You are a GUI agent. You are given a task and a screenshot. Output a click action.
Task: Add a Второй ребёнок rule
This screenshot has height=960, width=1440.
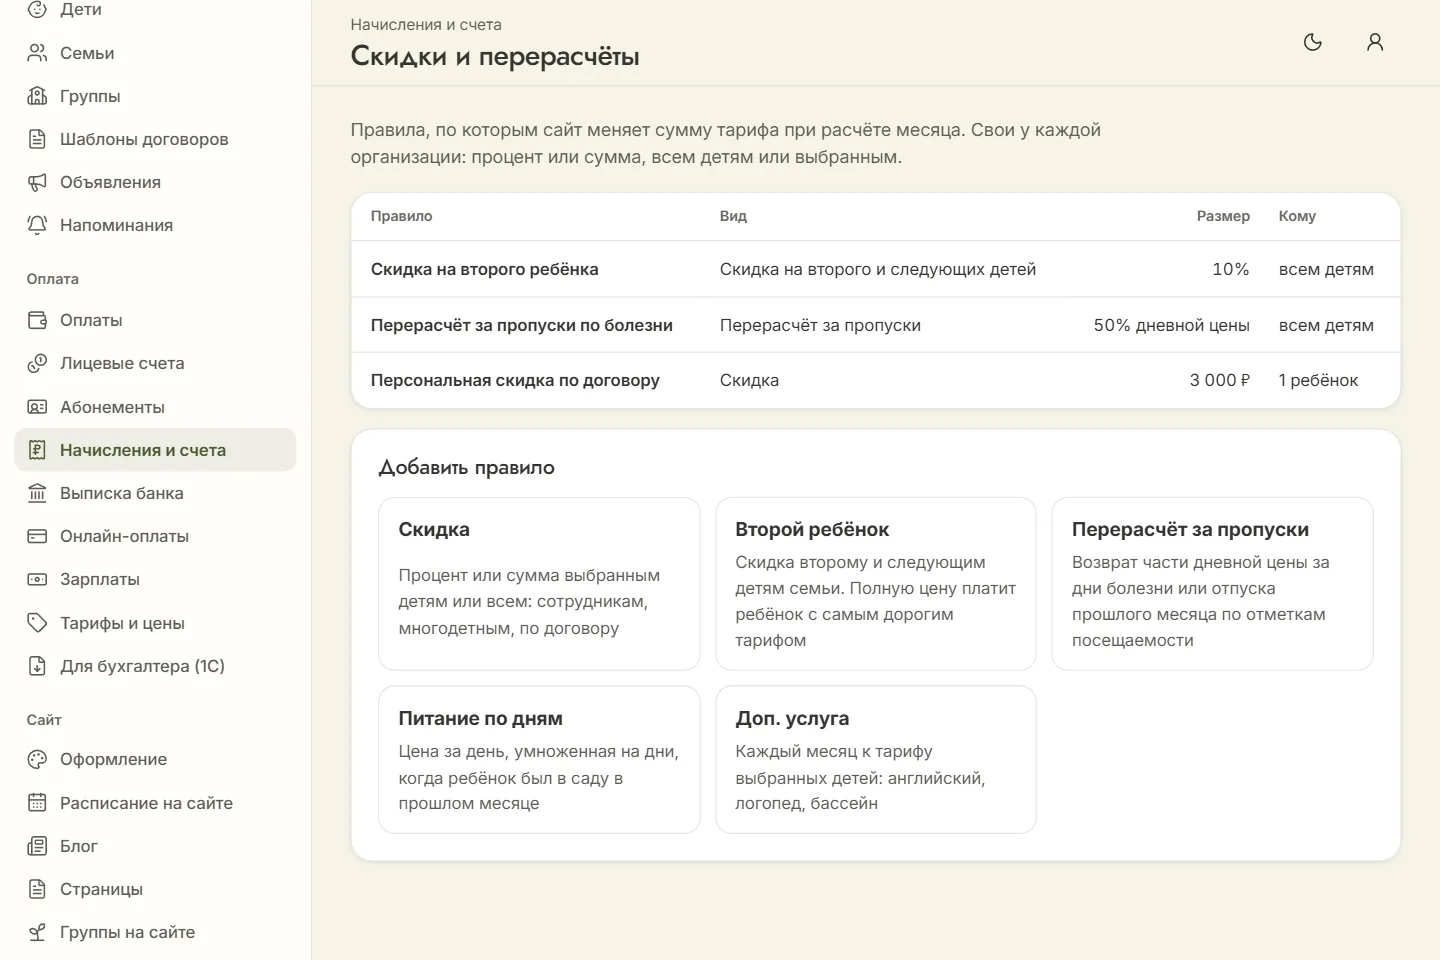click(x=876, y=584)
